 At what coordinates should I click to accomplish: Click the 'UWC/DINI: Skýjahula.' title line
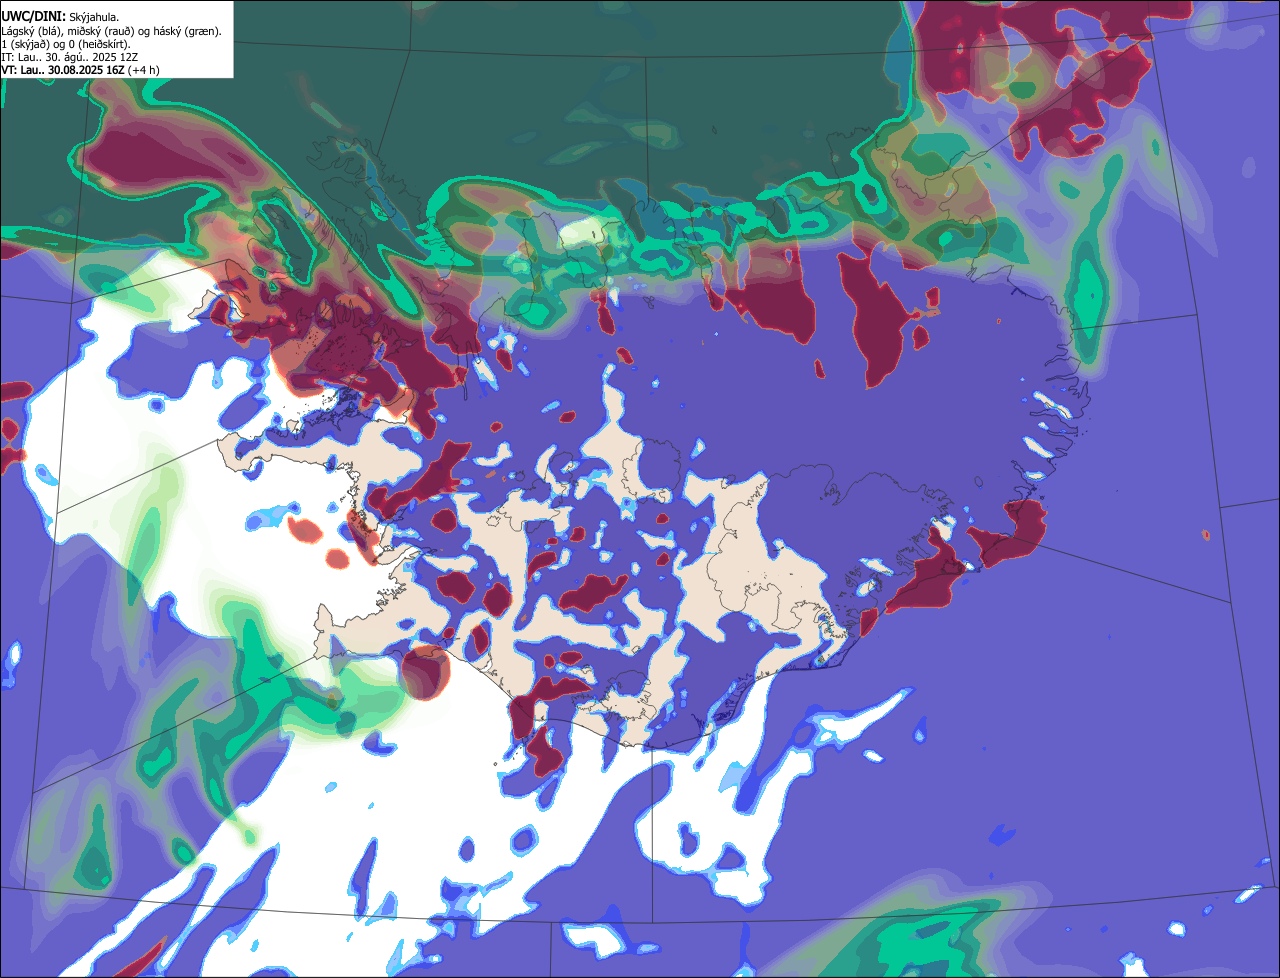coord(60,17)
